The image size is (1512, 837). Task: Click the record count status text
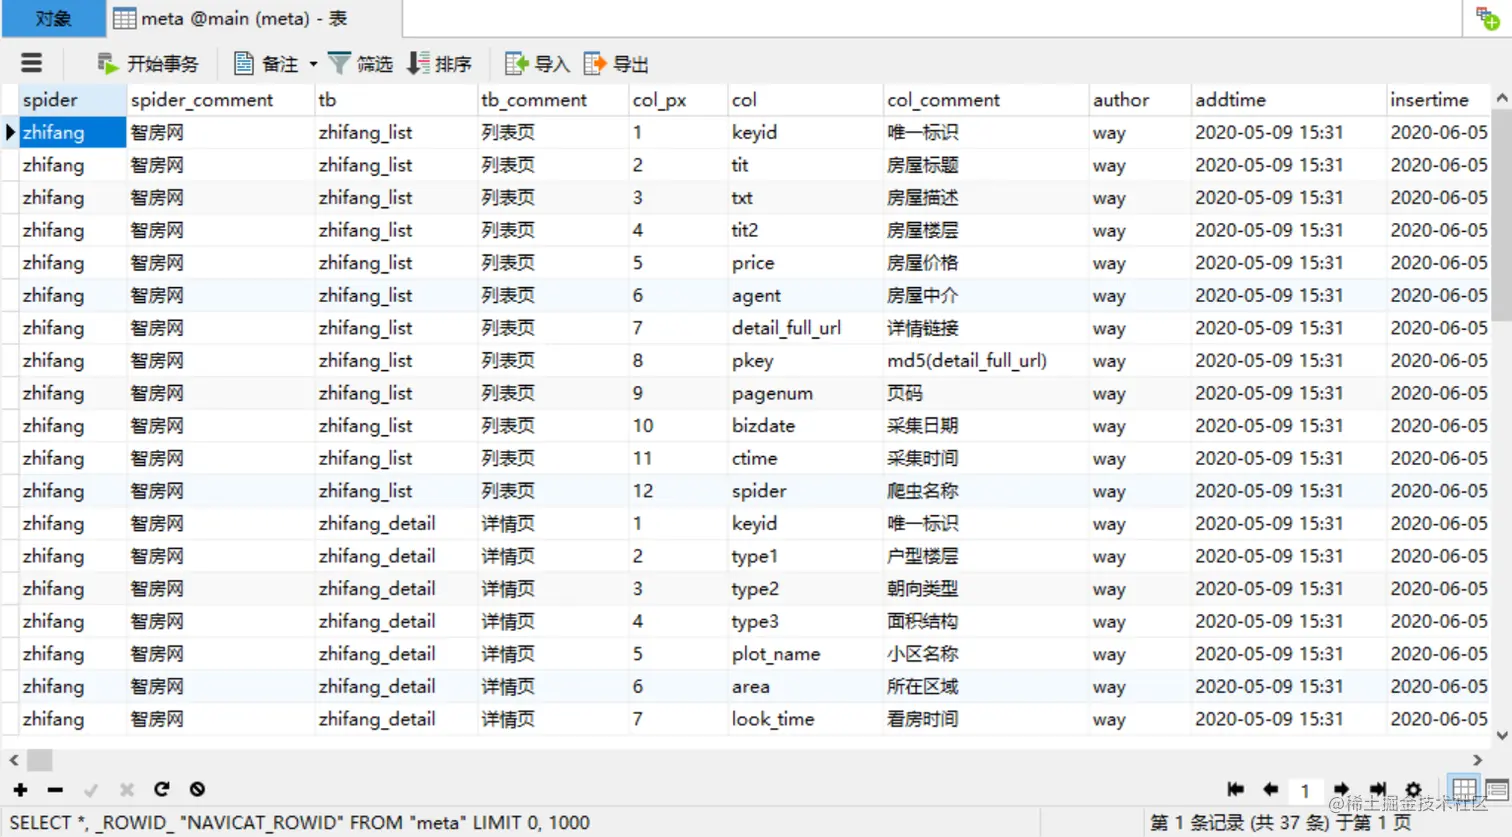pos(1280,823)
